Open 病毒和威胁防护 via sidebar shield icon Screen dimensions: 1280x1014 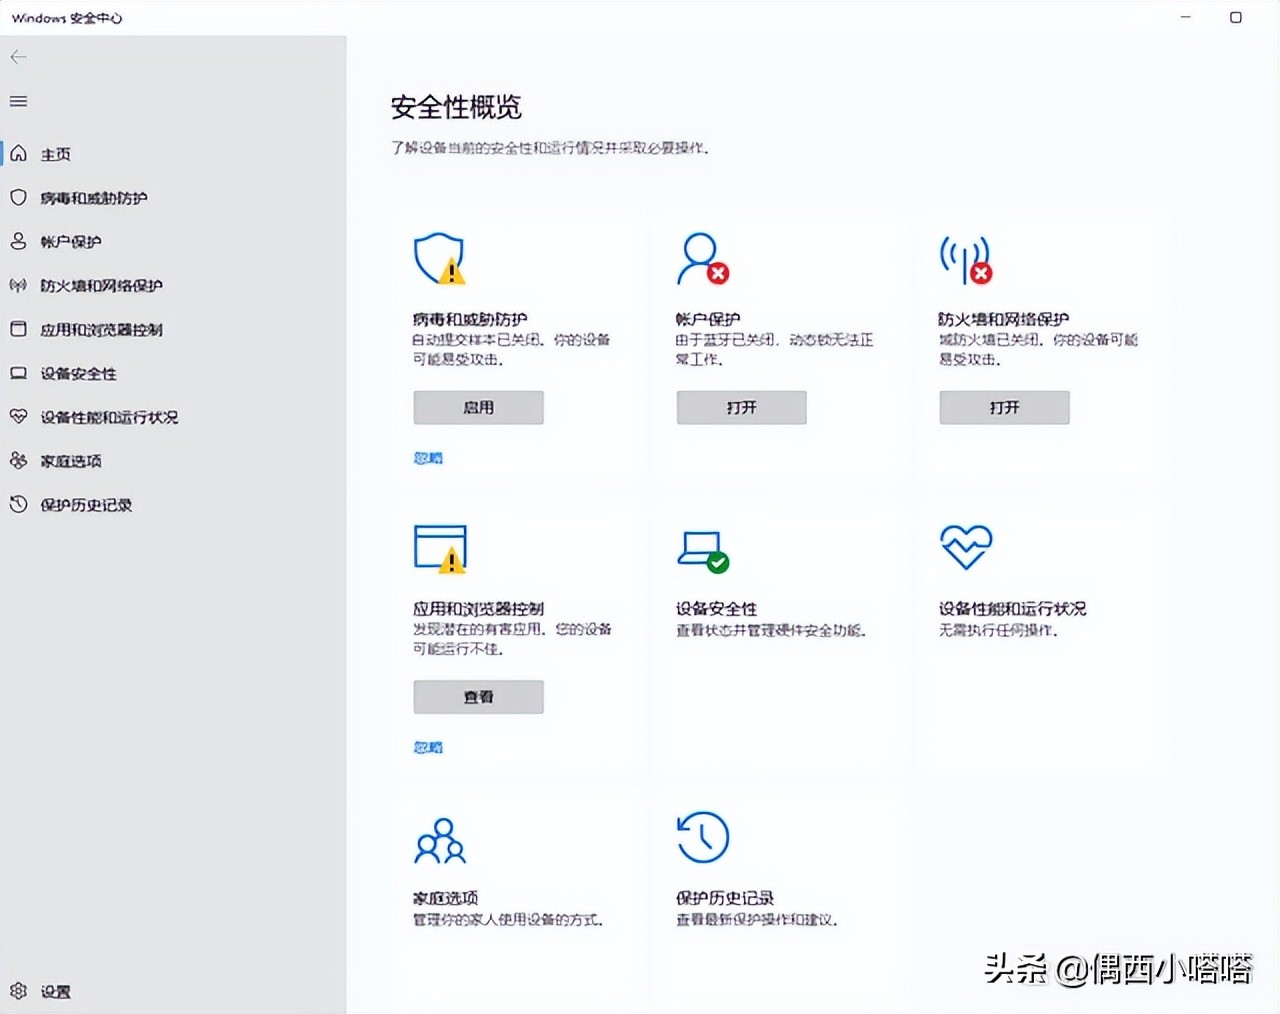(18, 197)
